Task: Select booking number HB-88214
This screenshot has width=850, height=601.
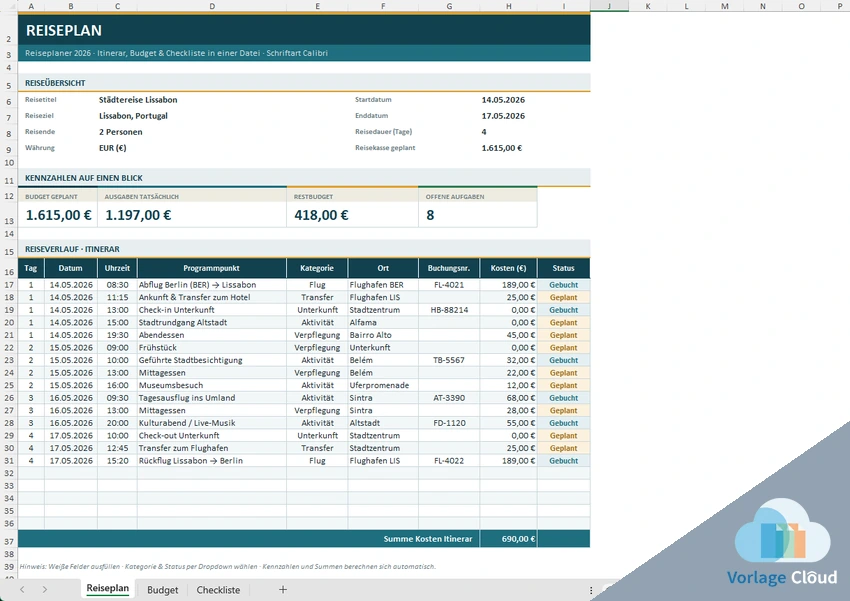Action: click(x=449, y=310)
